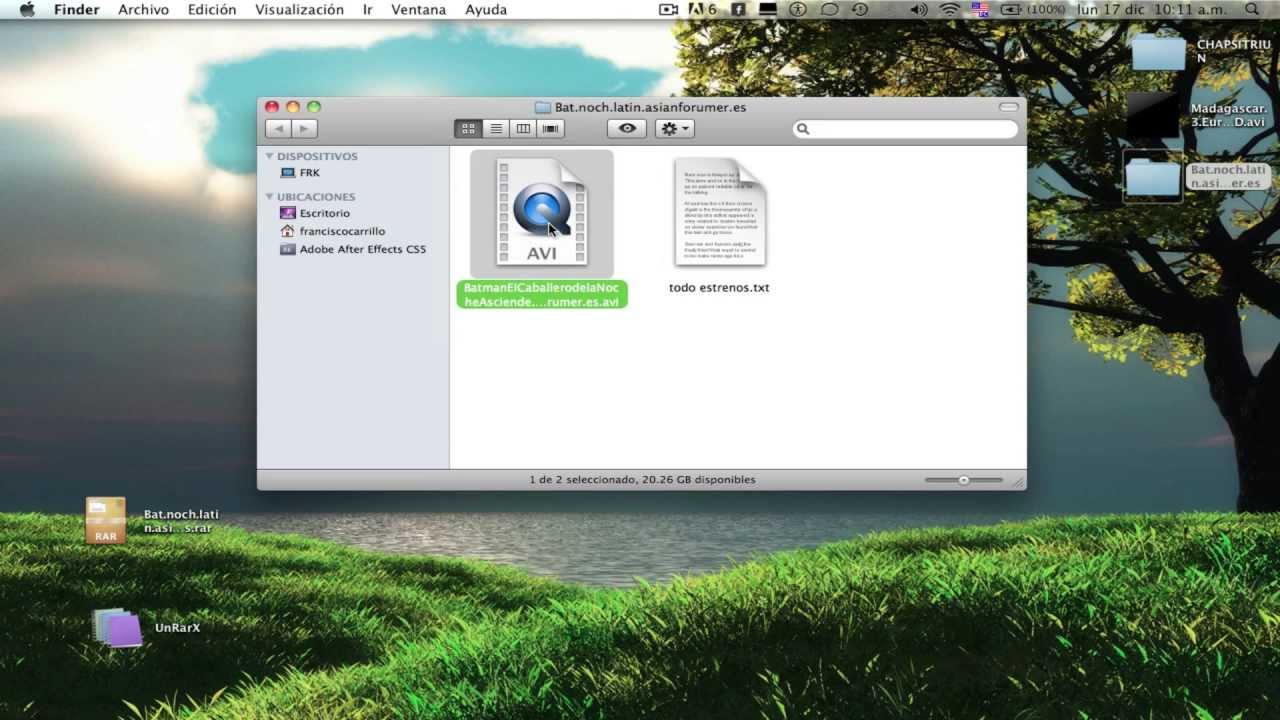Open the Ir menu
The image size is (1280, 720).
click(x=368, y=10)
